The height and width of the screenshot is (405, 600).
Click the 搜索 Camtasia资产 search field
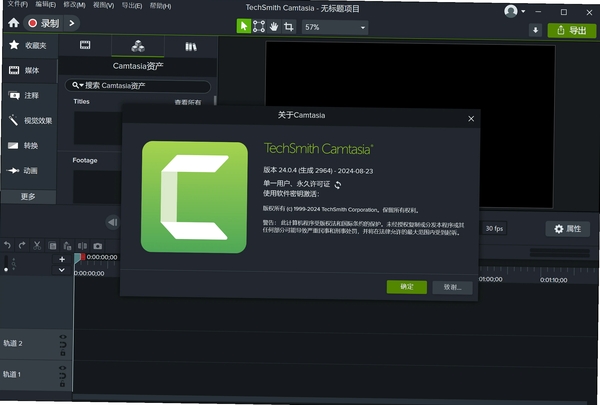tap(138, 86)
